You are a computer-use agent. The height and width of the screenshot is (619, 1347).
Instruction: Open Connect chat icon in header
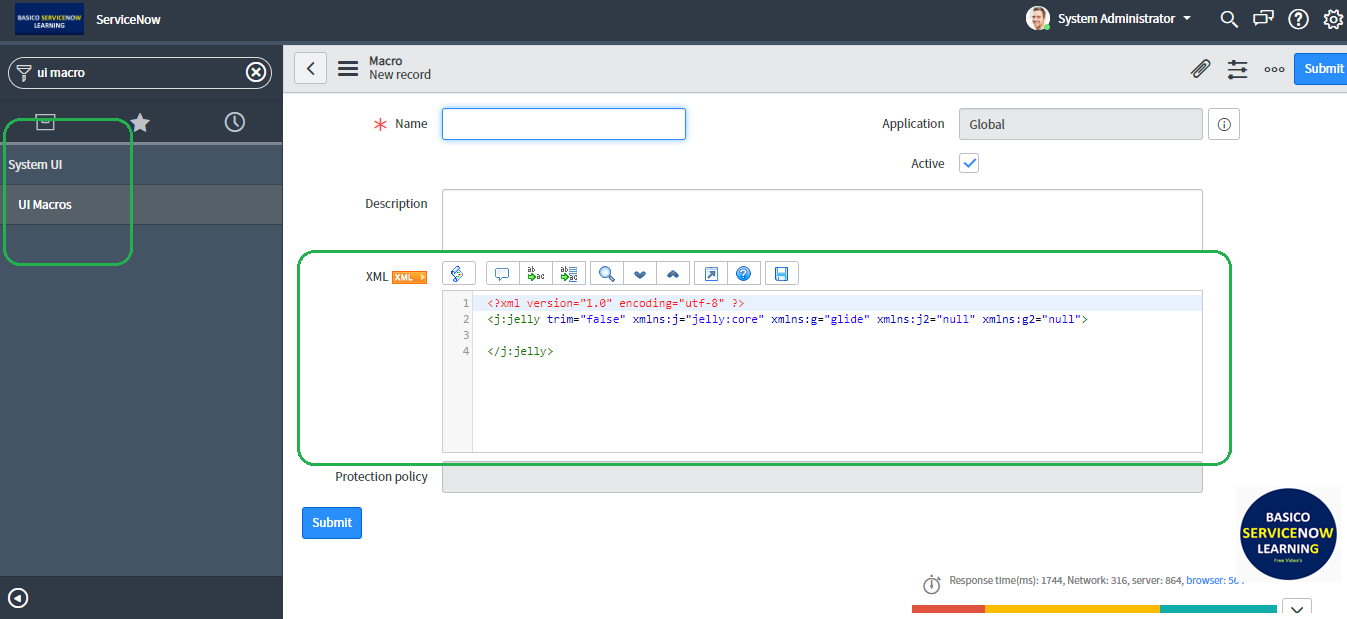tap(1264, 19)
